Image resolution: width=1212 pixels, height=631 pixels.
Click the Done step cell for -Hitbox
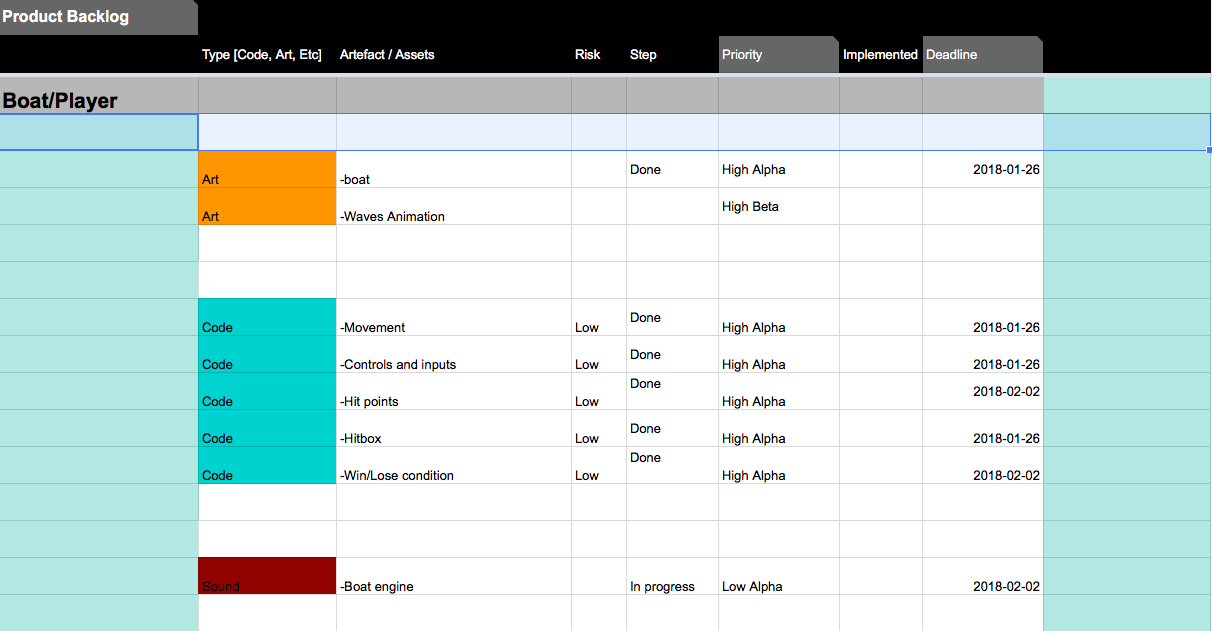point(645,430)
